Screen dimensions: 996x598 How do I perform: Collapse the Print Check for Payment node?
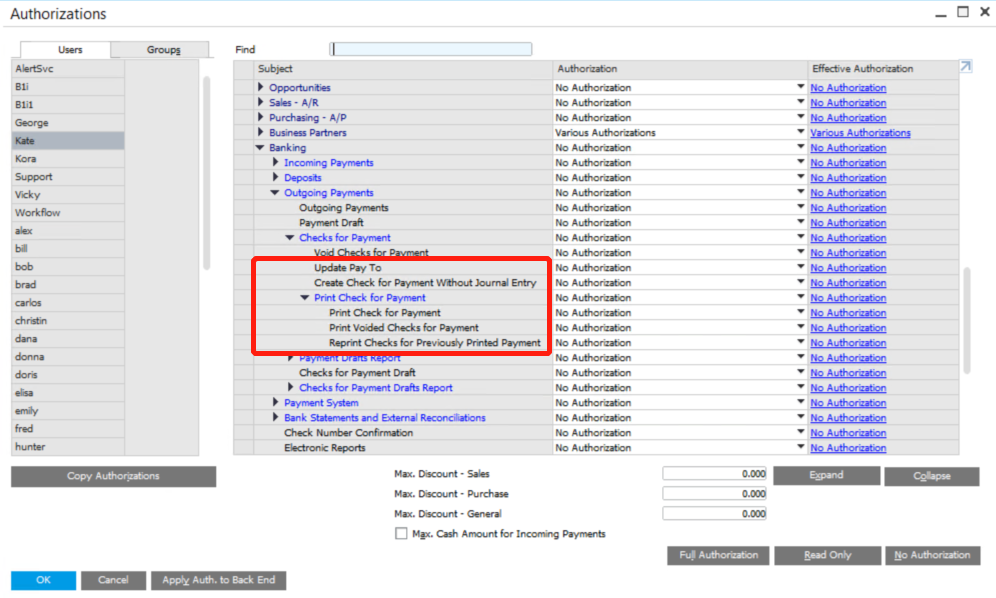click(x=306, y=298)
